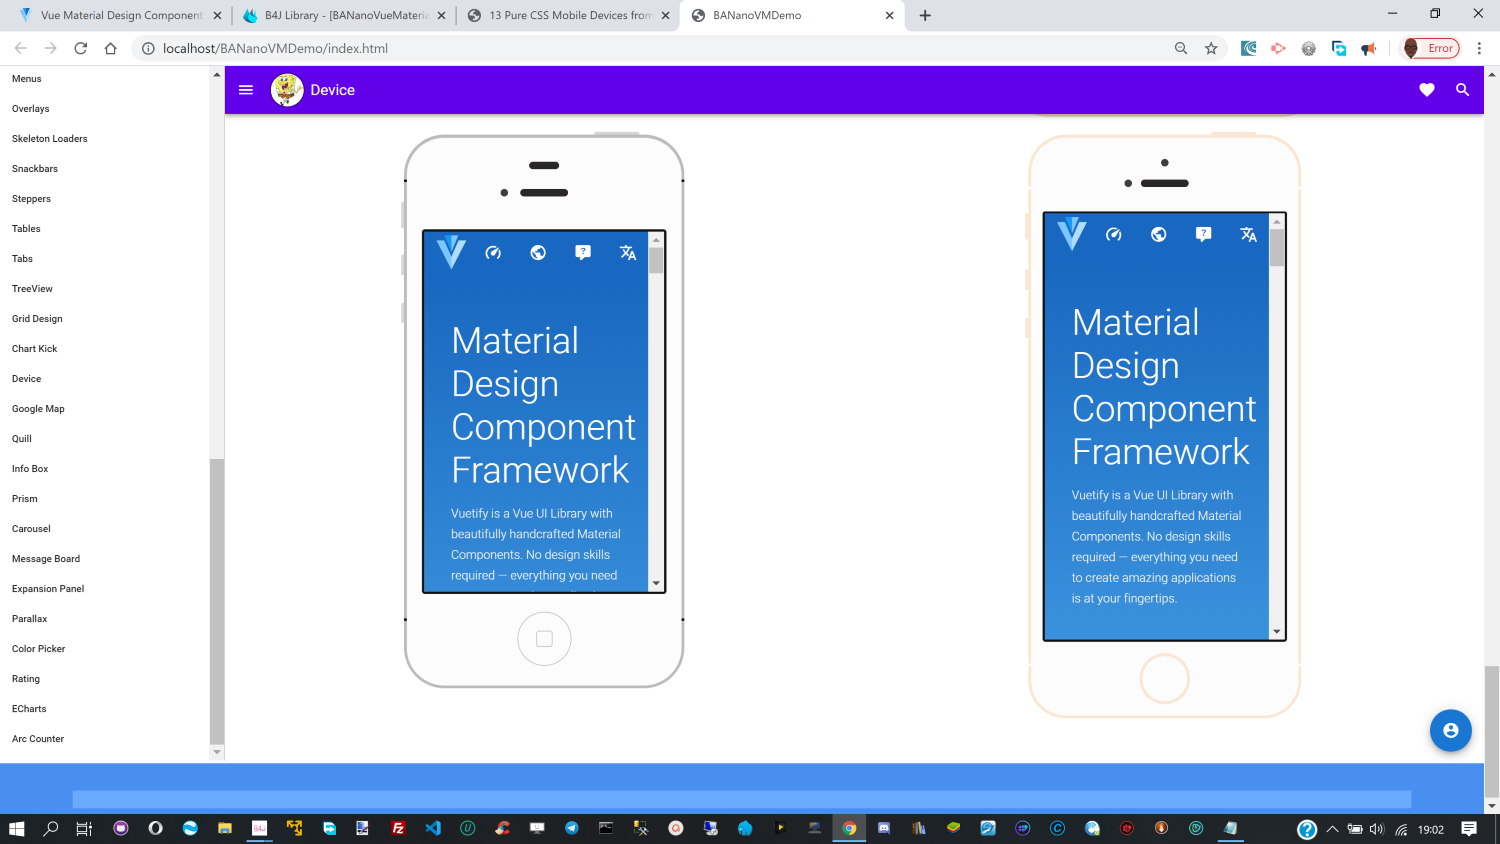The height and width of the screenshot is (844, 1500).
Task: Open the hamburger navigation menu in app bar
Action: (x=246, y=90)
